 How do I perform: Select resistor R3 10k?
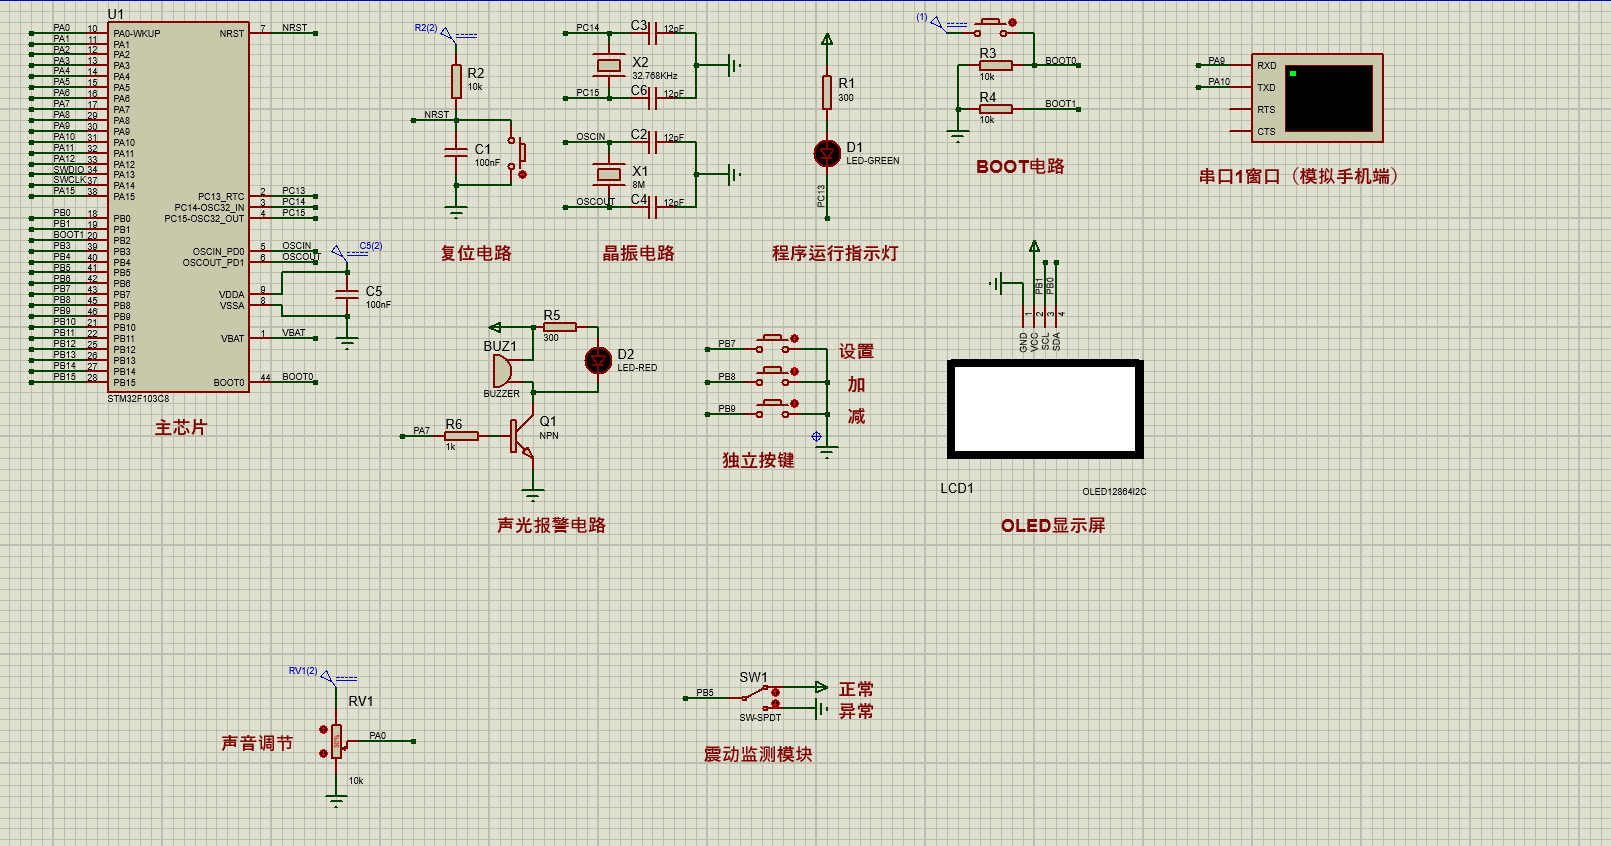pyautogui.click(x=996, y=66)
